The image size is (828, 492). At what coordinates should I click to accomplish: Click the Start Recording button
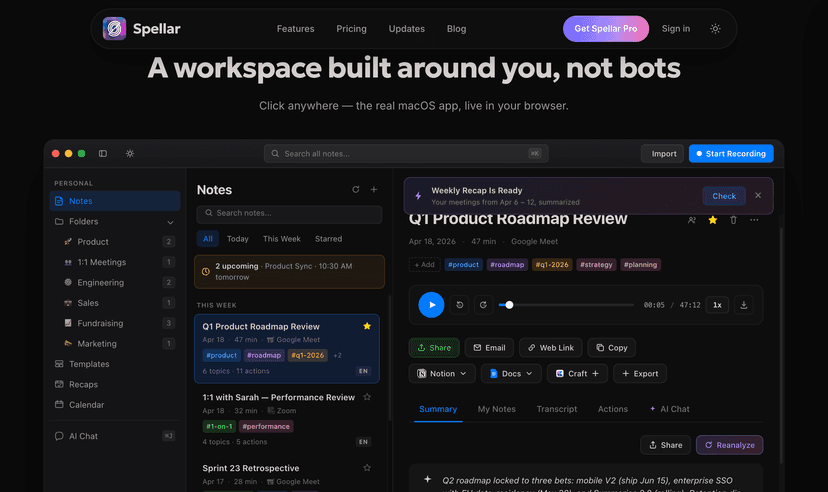tap(731, 154)
